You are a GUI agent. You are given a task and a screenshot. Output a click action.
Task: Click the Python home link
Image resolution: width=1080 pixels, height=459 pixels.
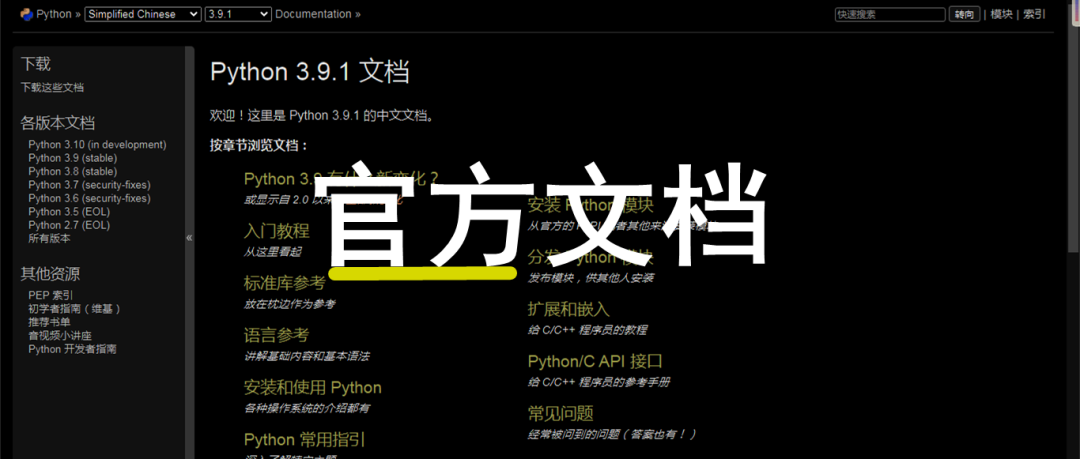tap(53, 14)
